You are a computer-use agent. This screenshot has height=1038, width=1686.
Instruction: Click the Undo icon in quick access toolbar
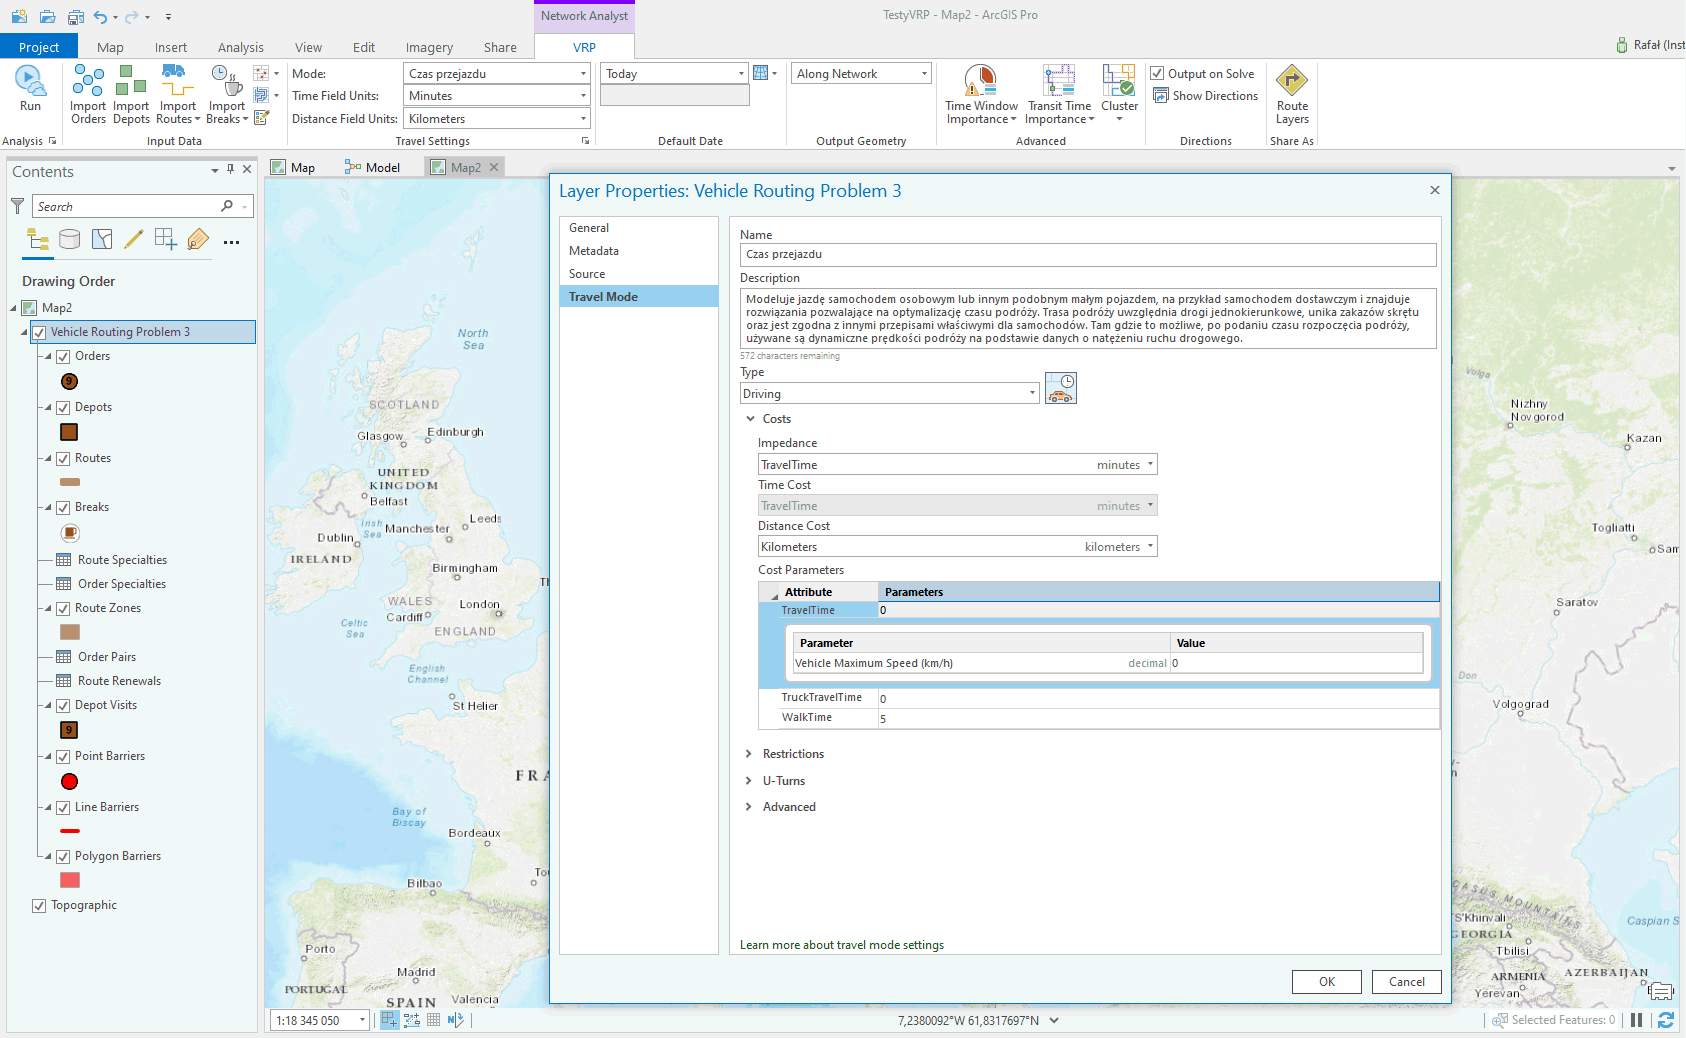pyautogui.click(x=100, y=17)
